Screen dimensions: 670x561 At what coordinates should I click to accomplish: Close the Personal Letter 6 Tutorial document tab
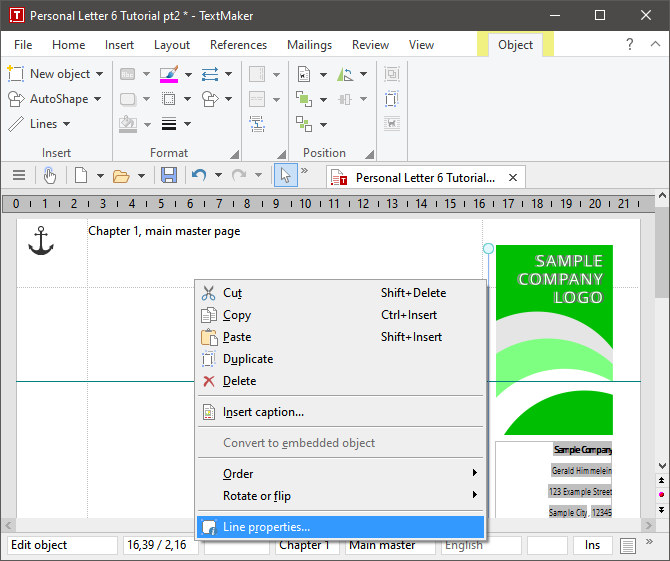[513, 178]
